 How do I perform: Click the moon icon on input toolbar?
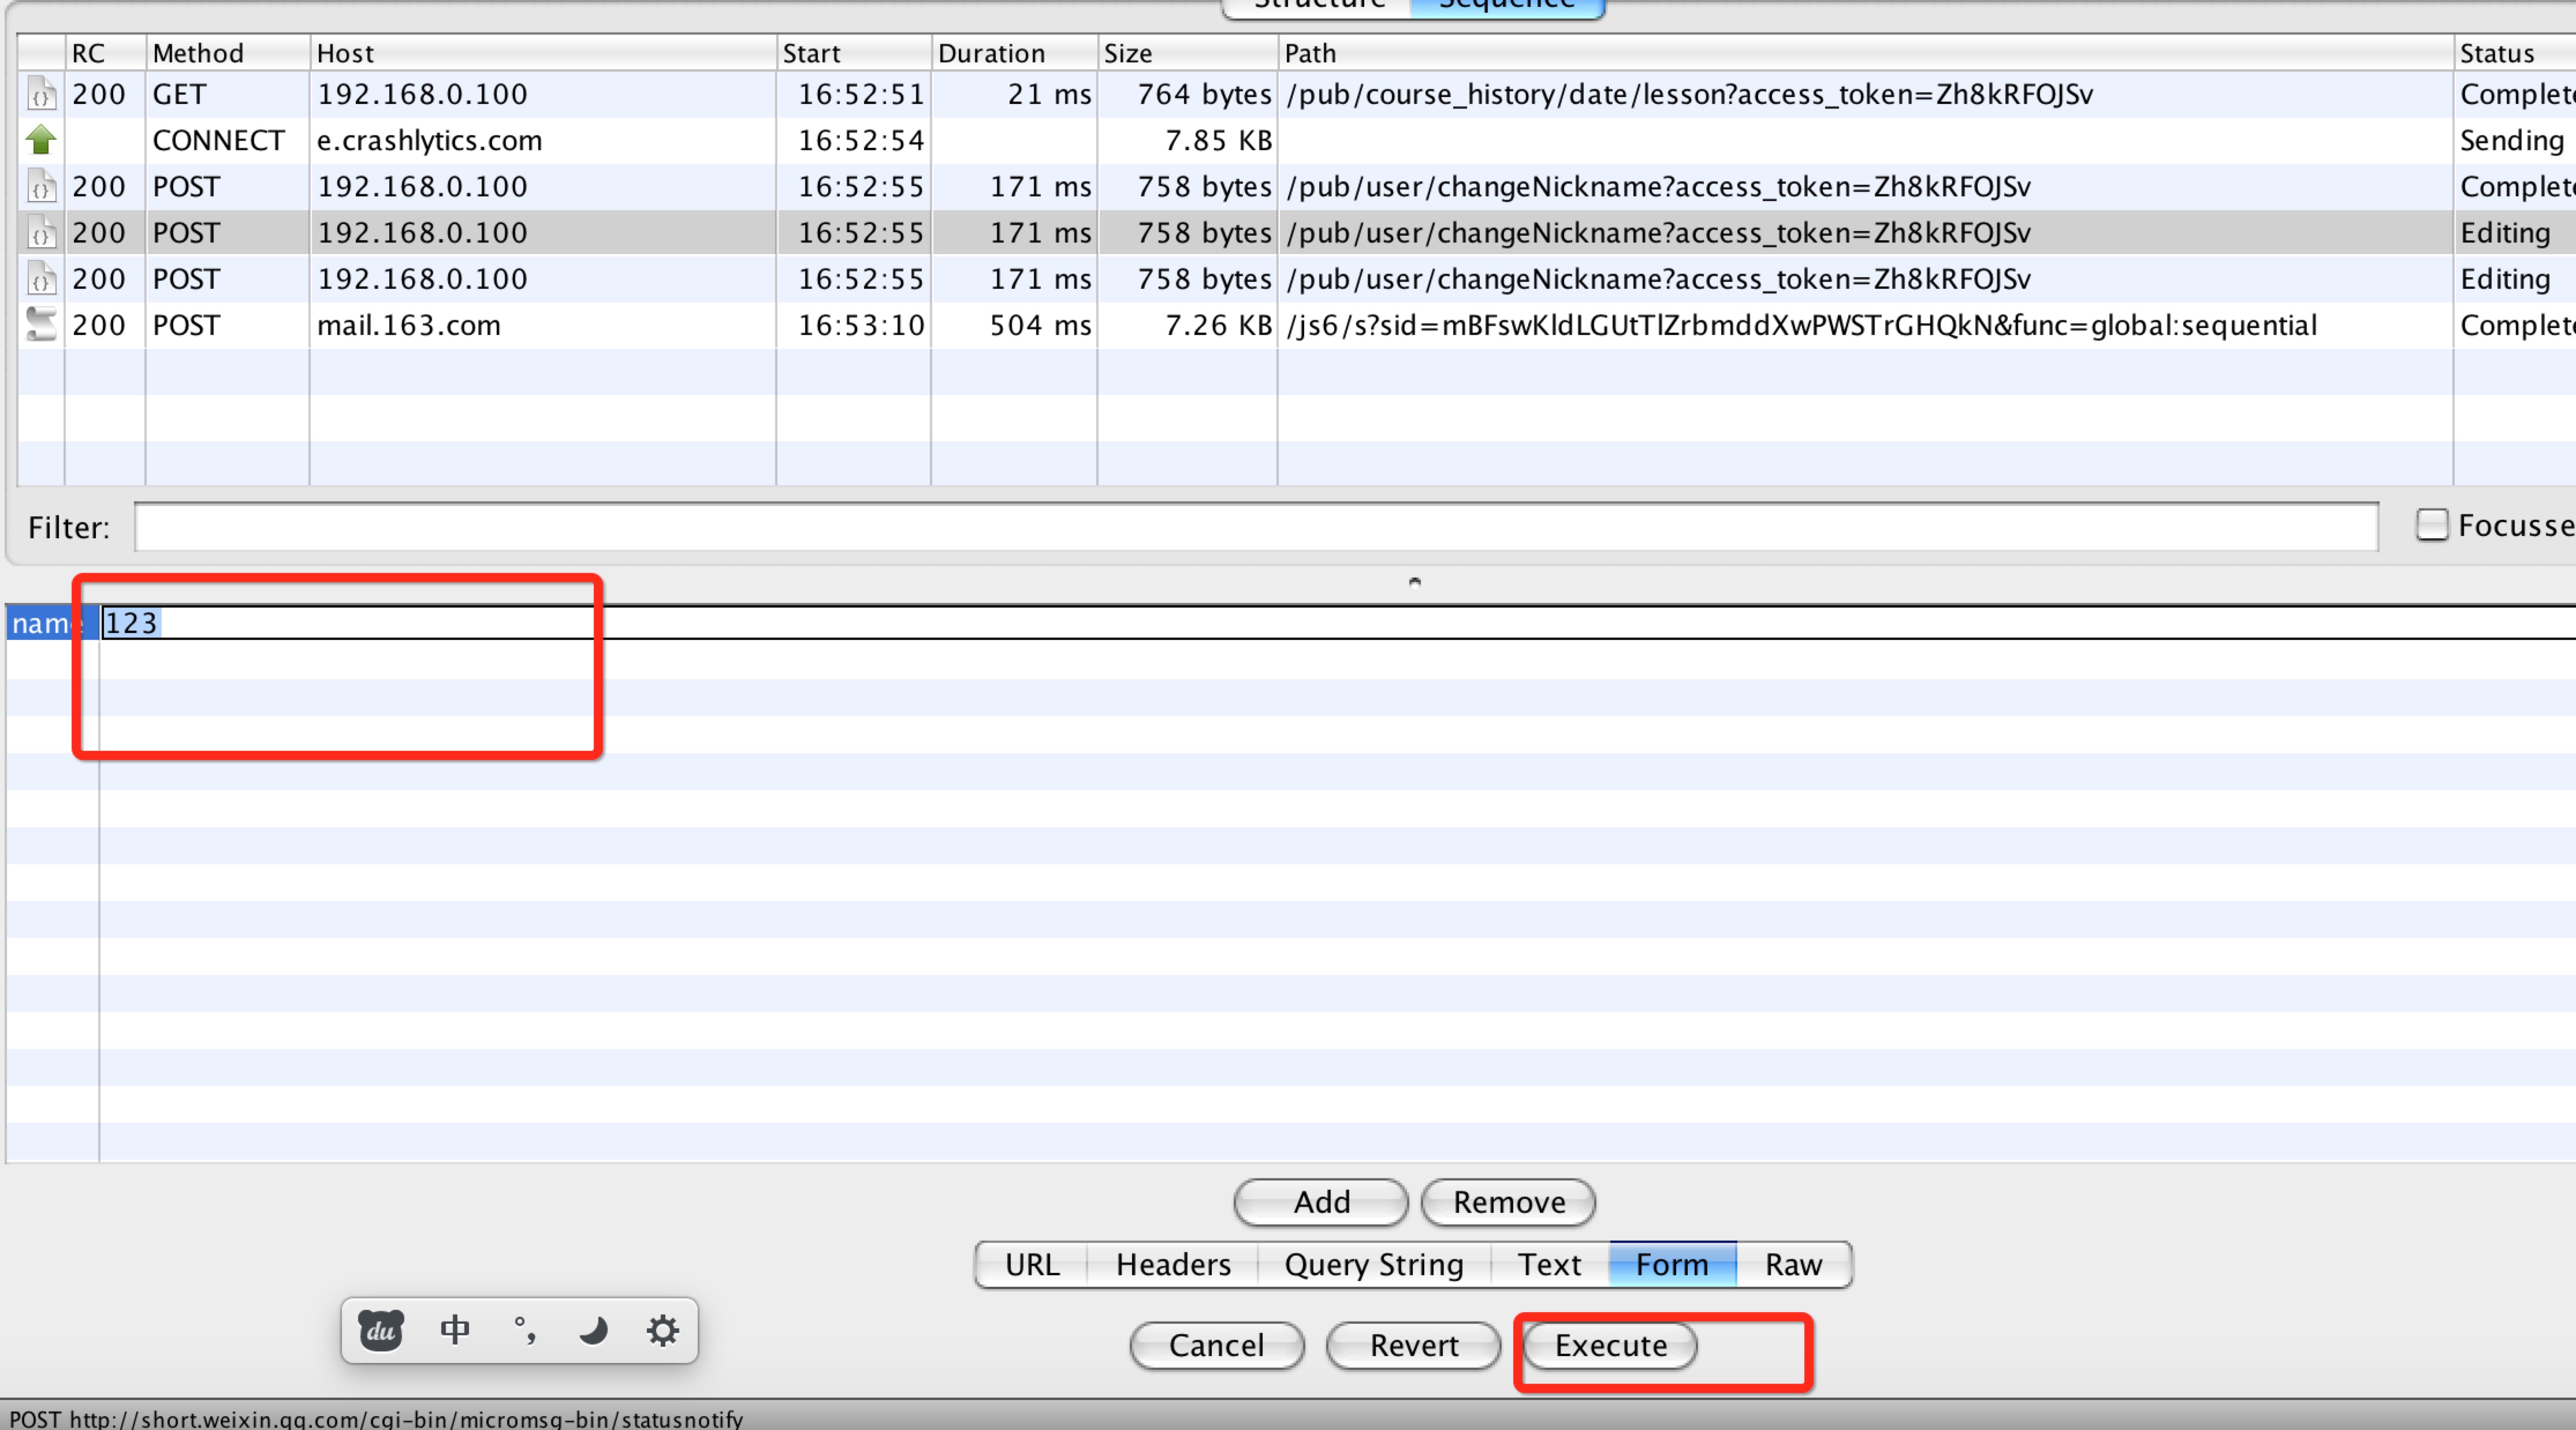point(594,1331)
